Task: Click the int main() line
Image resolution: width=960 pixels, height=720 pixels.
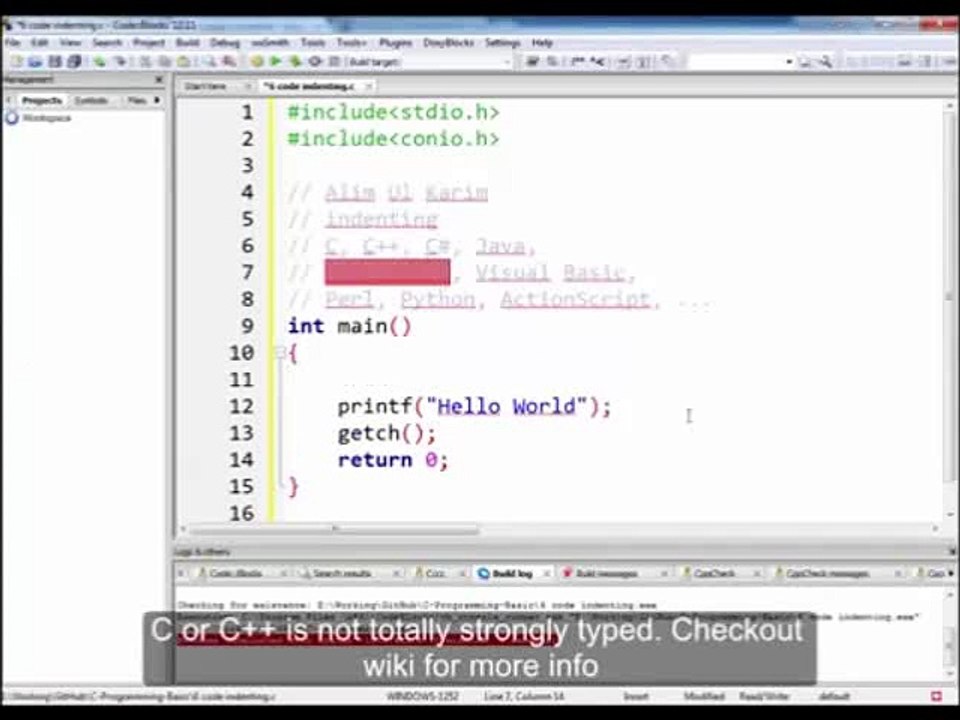Action: point(350,326)
